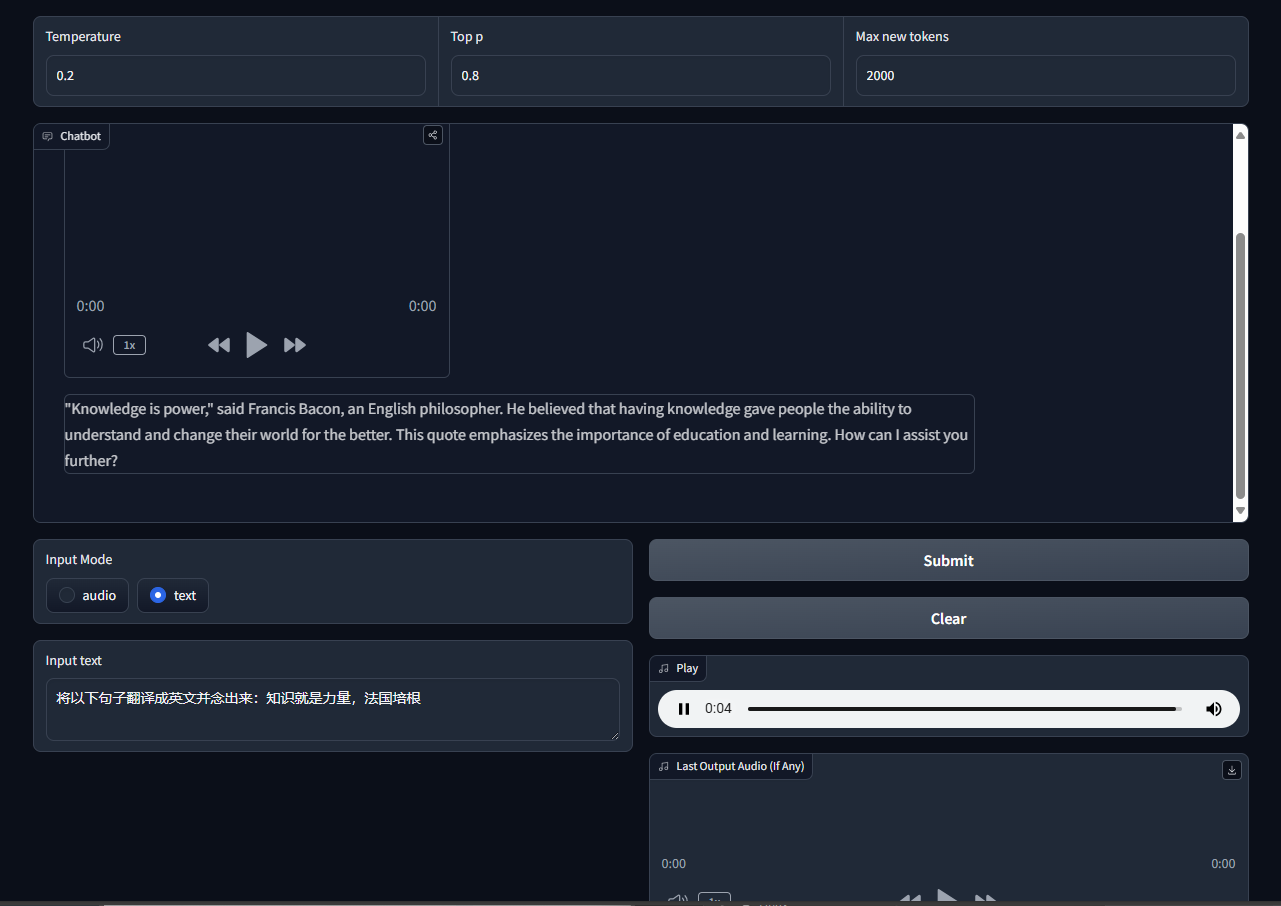Mute the chatbot audio volume icon

coord(92,345)
